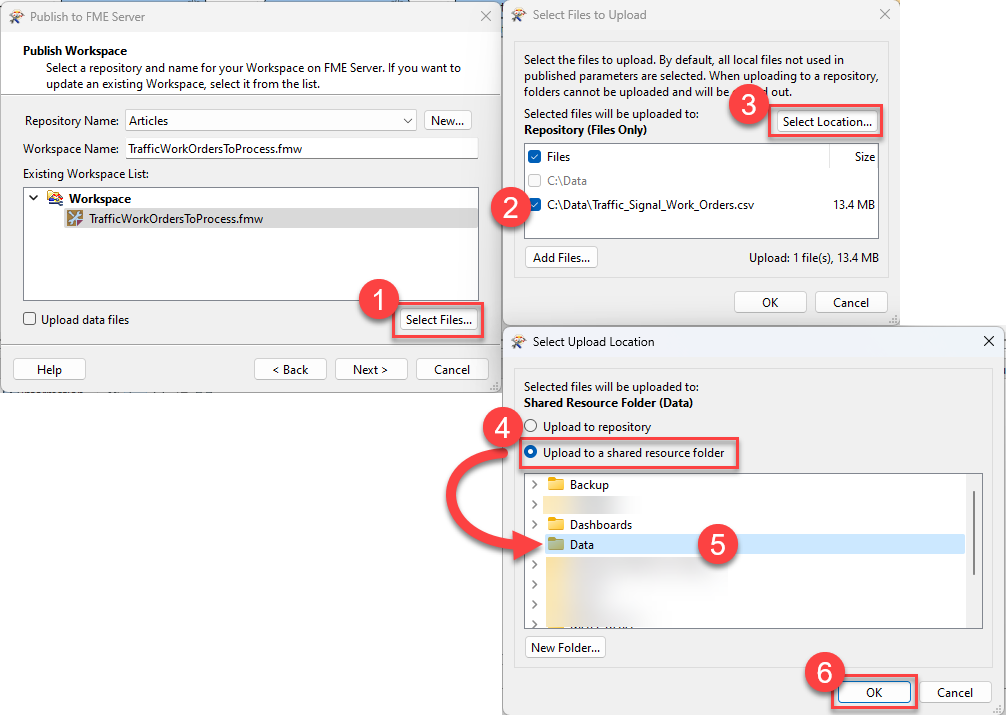
Task: Proceed with the Next > button
Action: [x=371, y=370]
